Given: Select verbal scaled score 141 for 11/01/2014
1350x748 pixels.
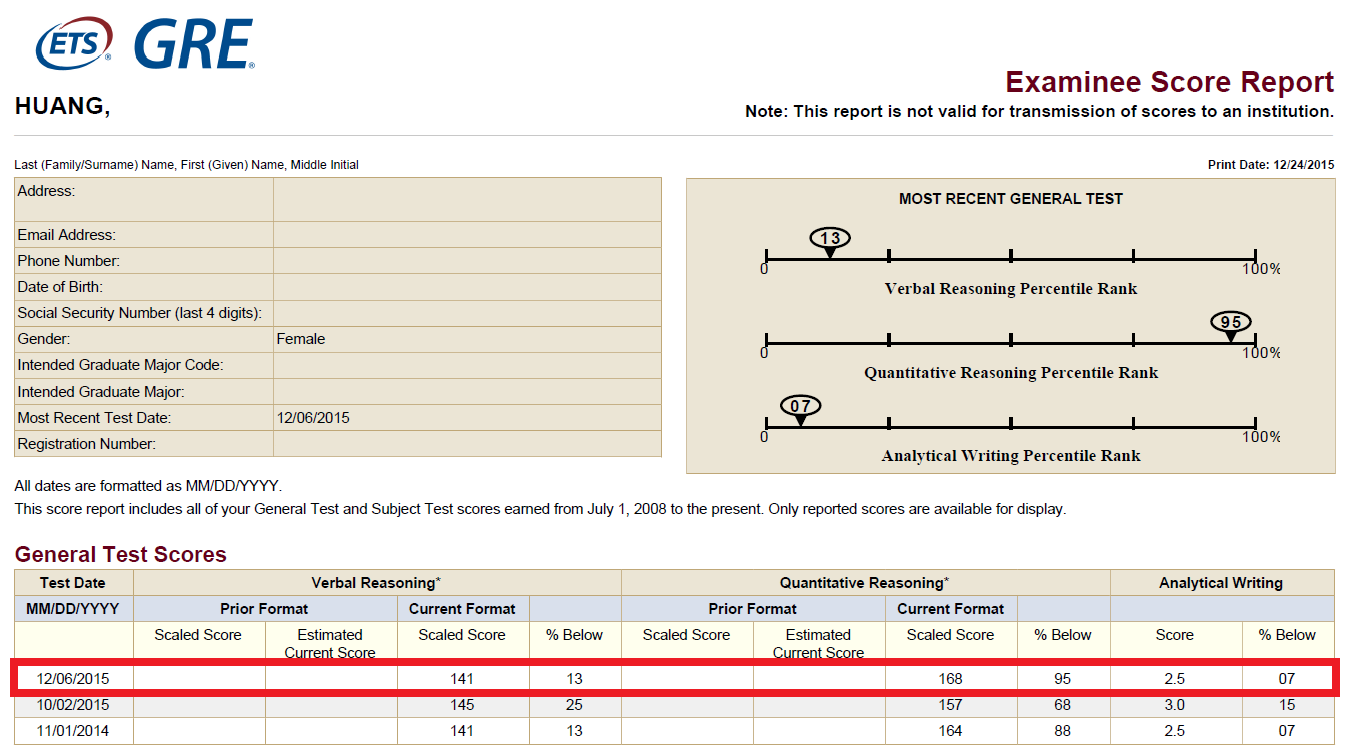Looking at the screenshot, I should coord(462,731).
